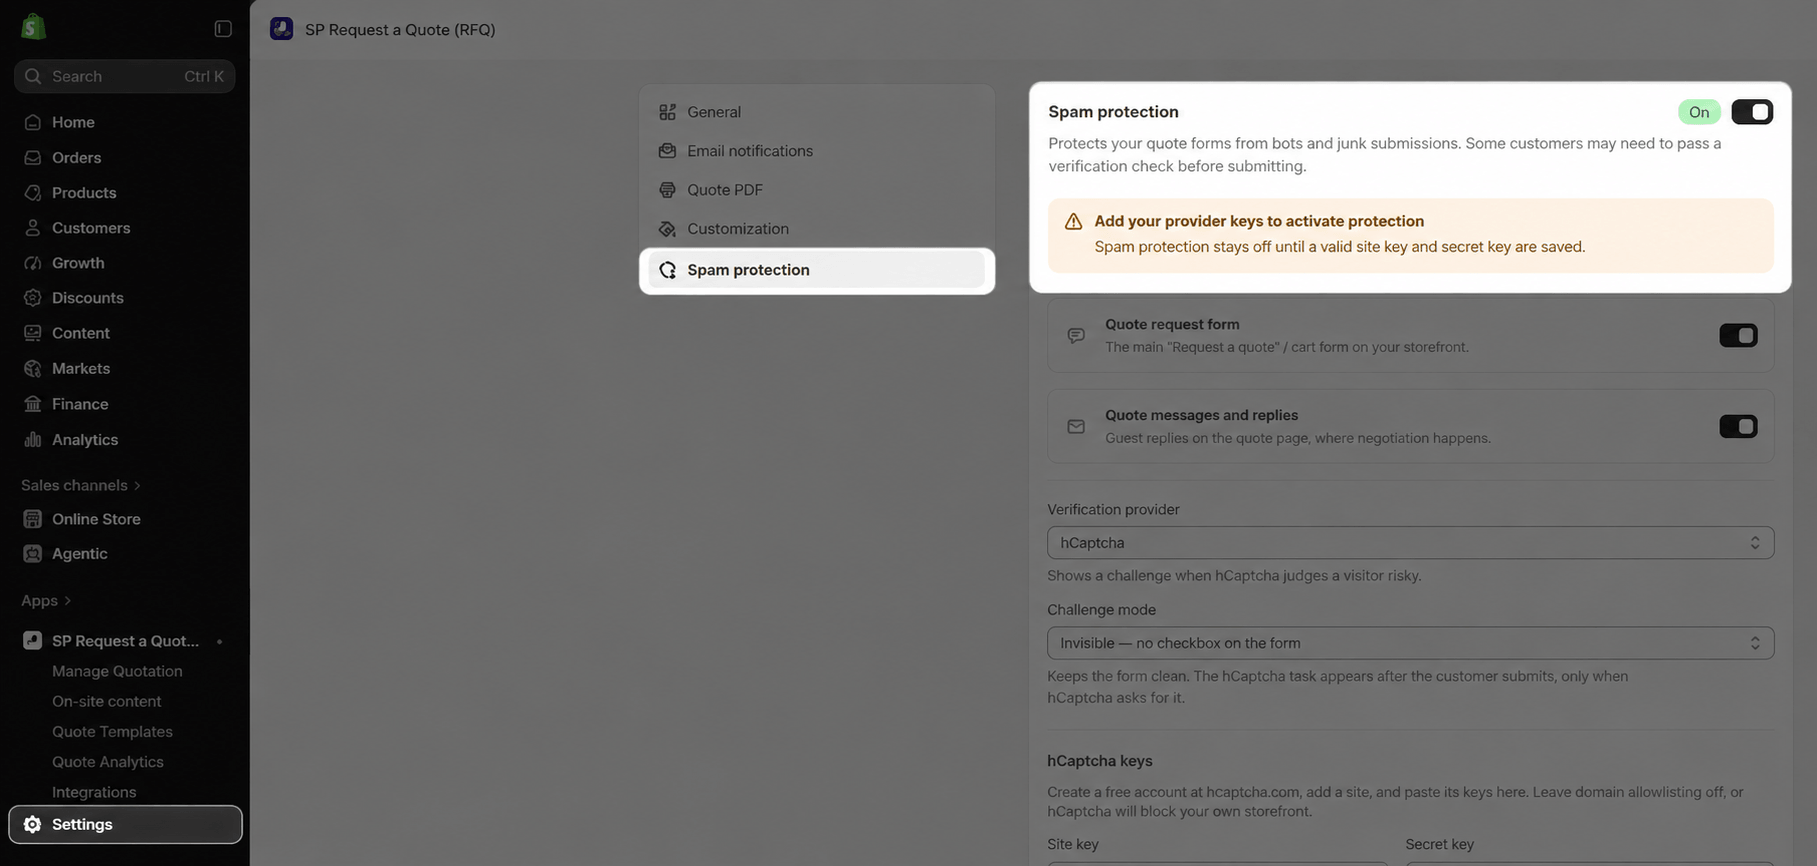Click the Markets globe icon
Image resolution: width=1817 pixels, height=866 pixels.
coord(33,368)
